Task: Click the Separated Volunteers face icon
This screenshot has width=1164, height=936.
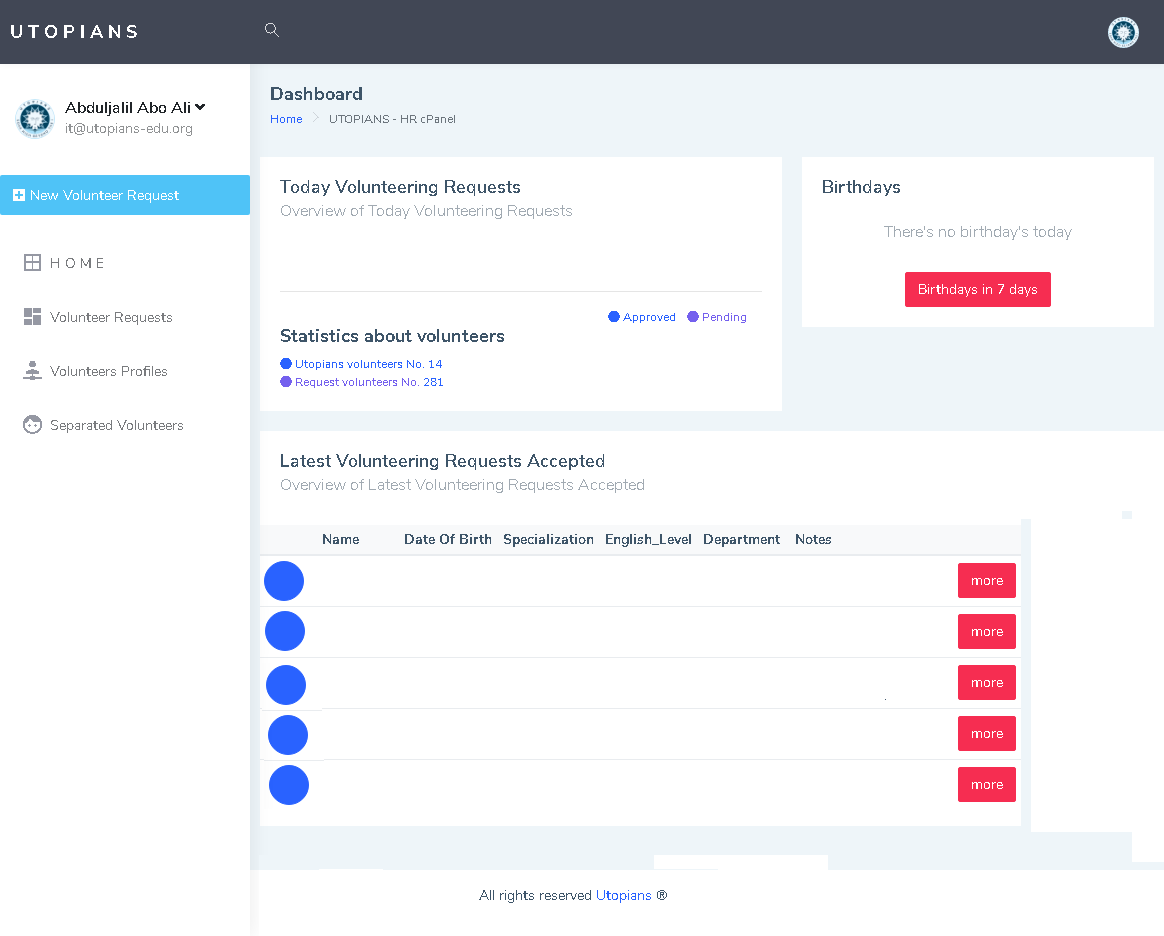Action: [x=32, y=425]
